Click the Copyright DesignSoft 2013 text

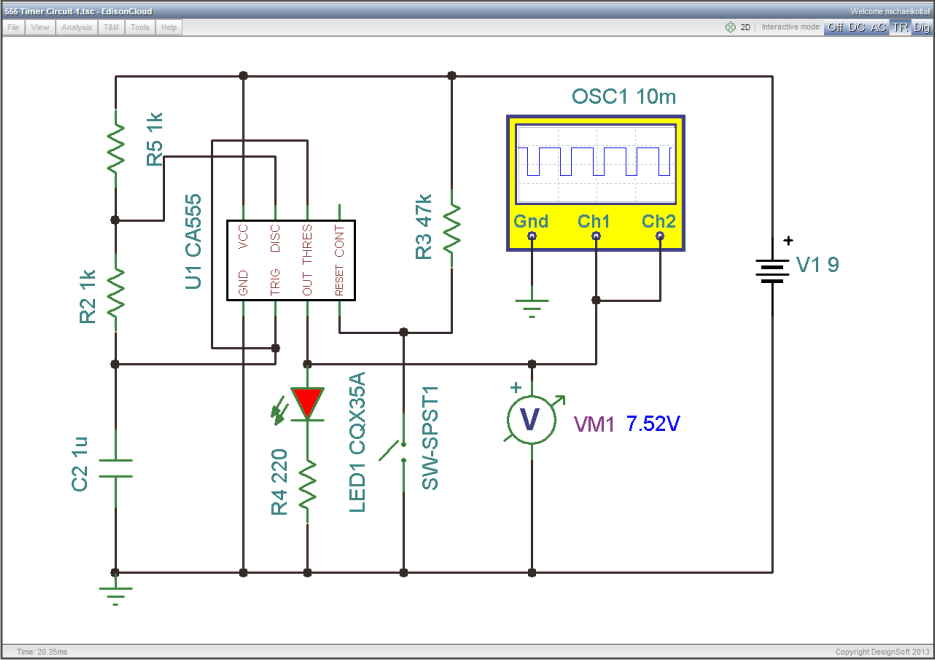click(x=882, y=652)
